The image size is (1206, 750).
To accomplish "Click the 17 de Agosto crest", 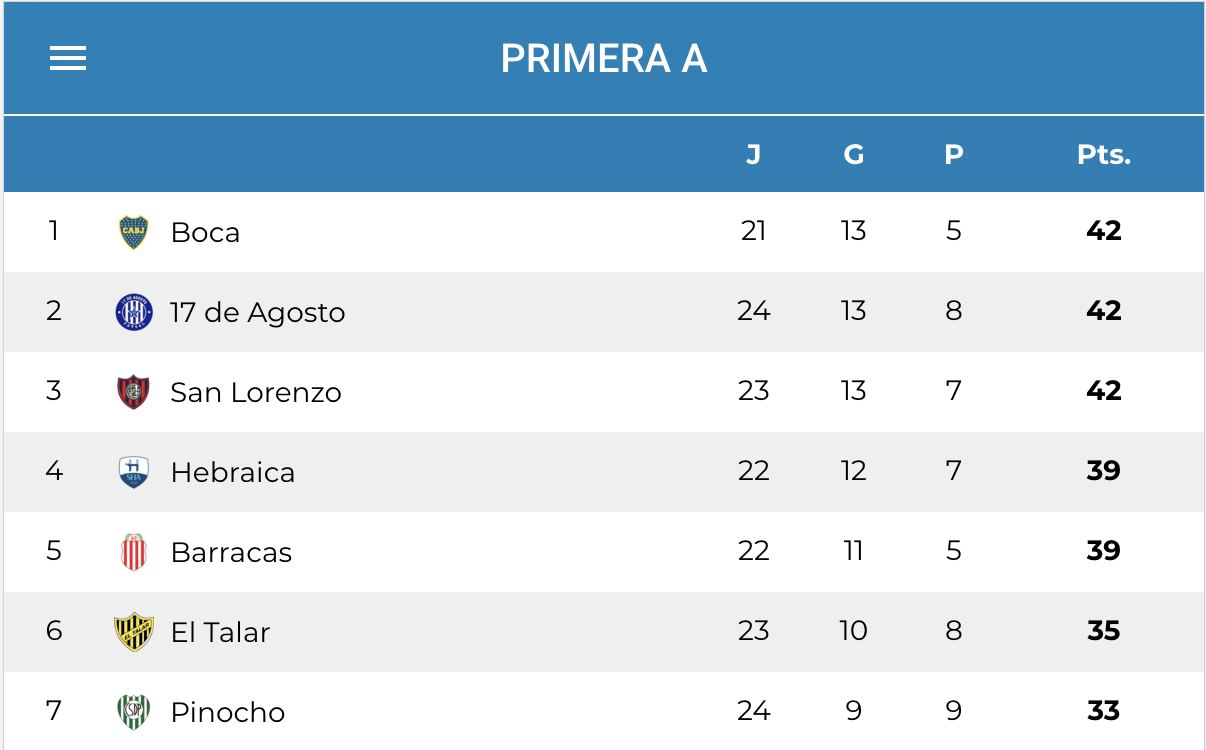I will [133, 312].
